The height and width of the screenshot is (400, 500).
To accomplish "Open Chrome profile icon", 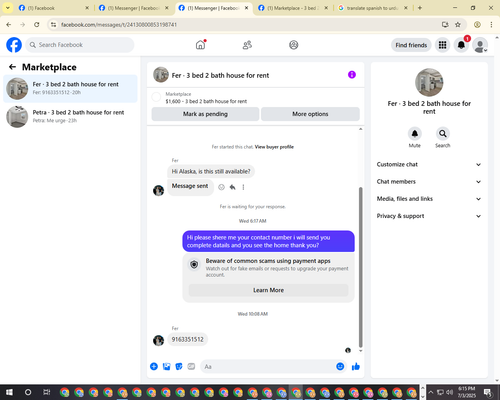I will [477, 24].
